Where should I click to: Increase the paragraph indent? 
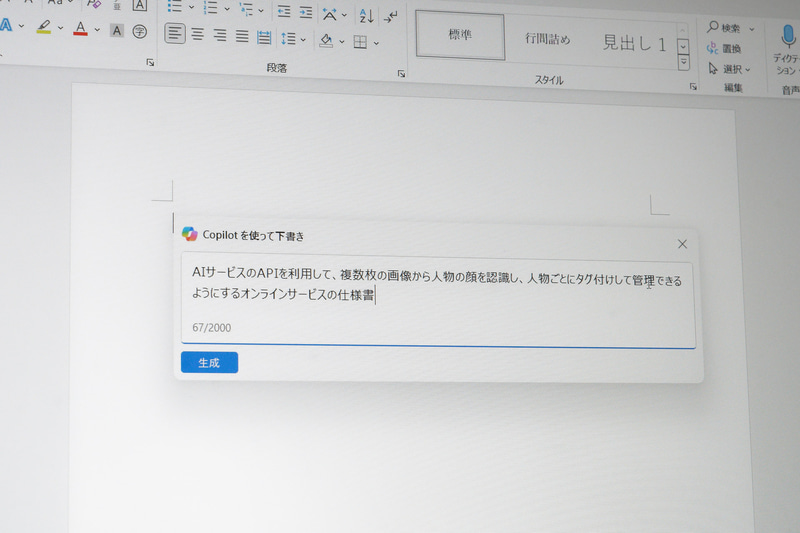(306, 12)
